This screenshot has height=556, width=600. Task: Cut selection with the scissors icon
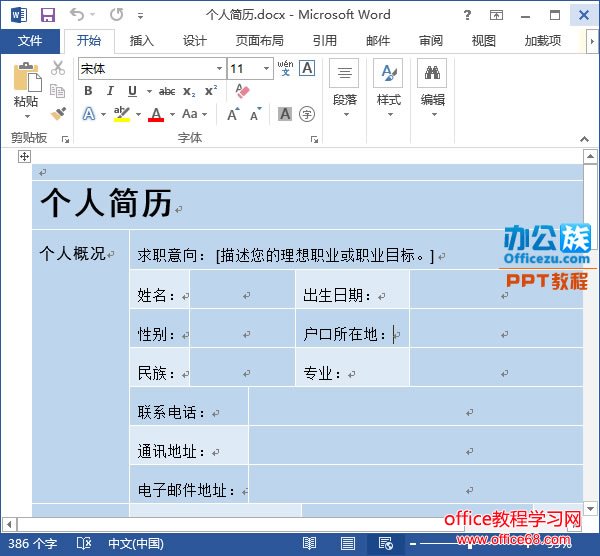pos(58,68)
